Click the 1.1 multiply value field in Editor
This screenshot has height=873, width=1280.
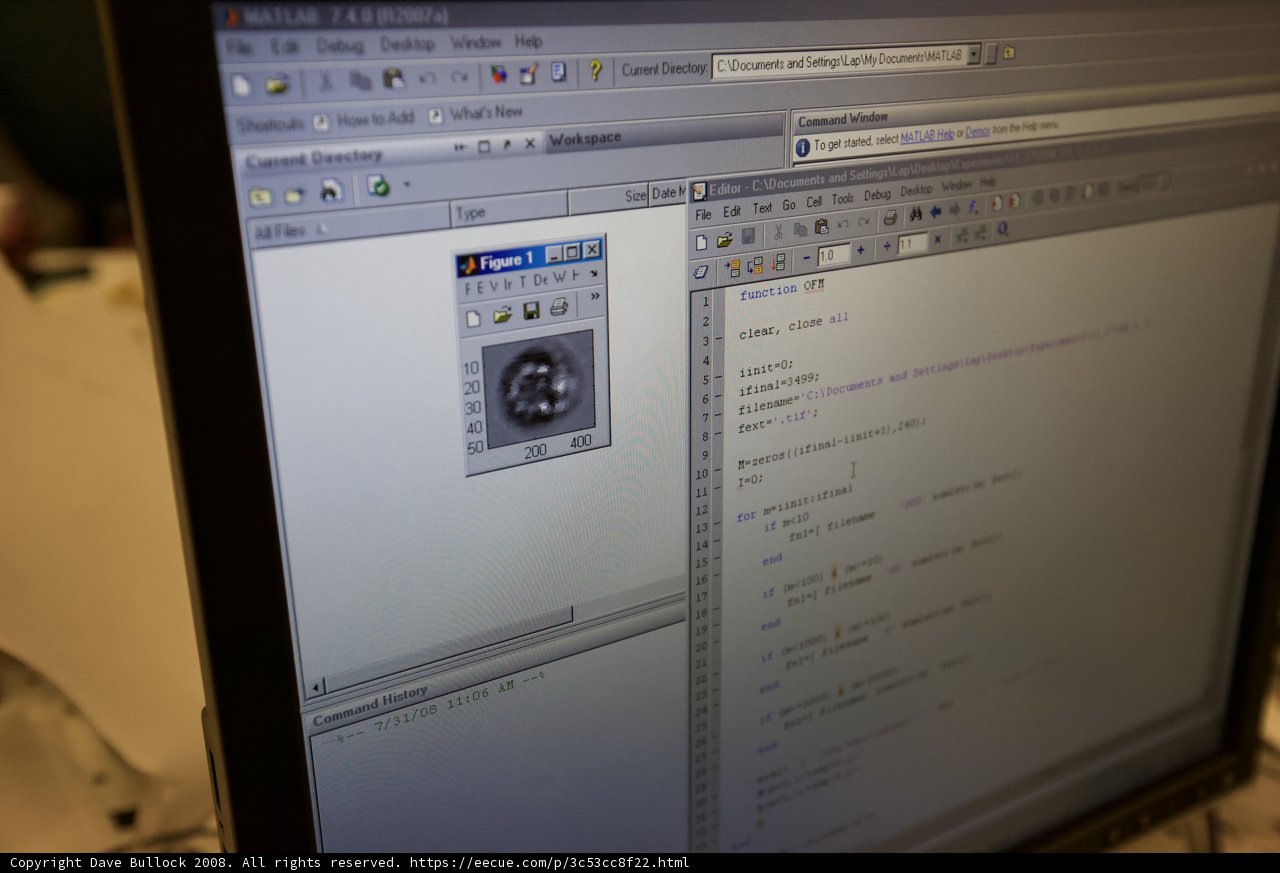[x=912, y=244]
